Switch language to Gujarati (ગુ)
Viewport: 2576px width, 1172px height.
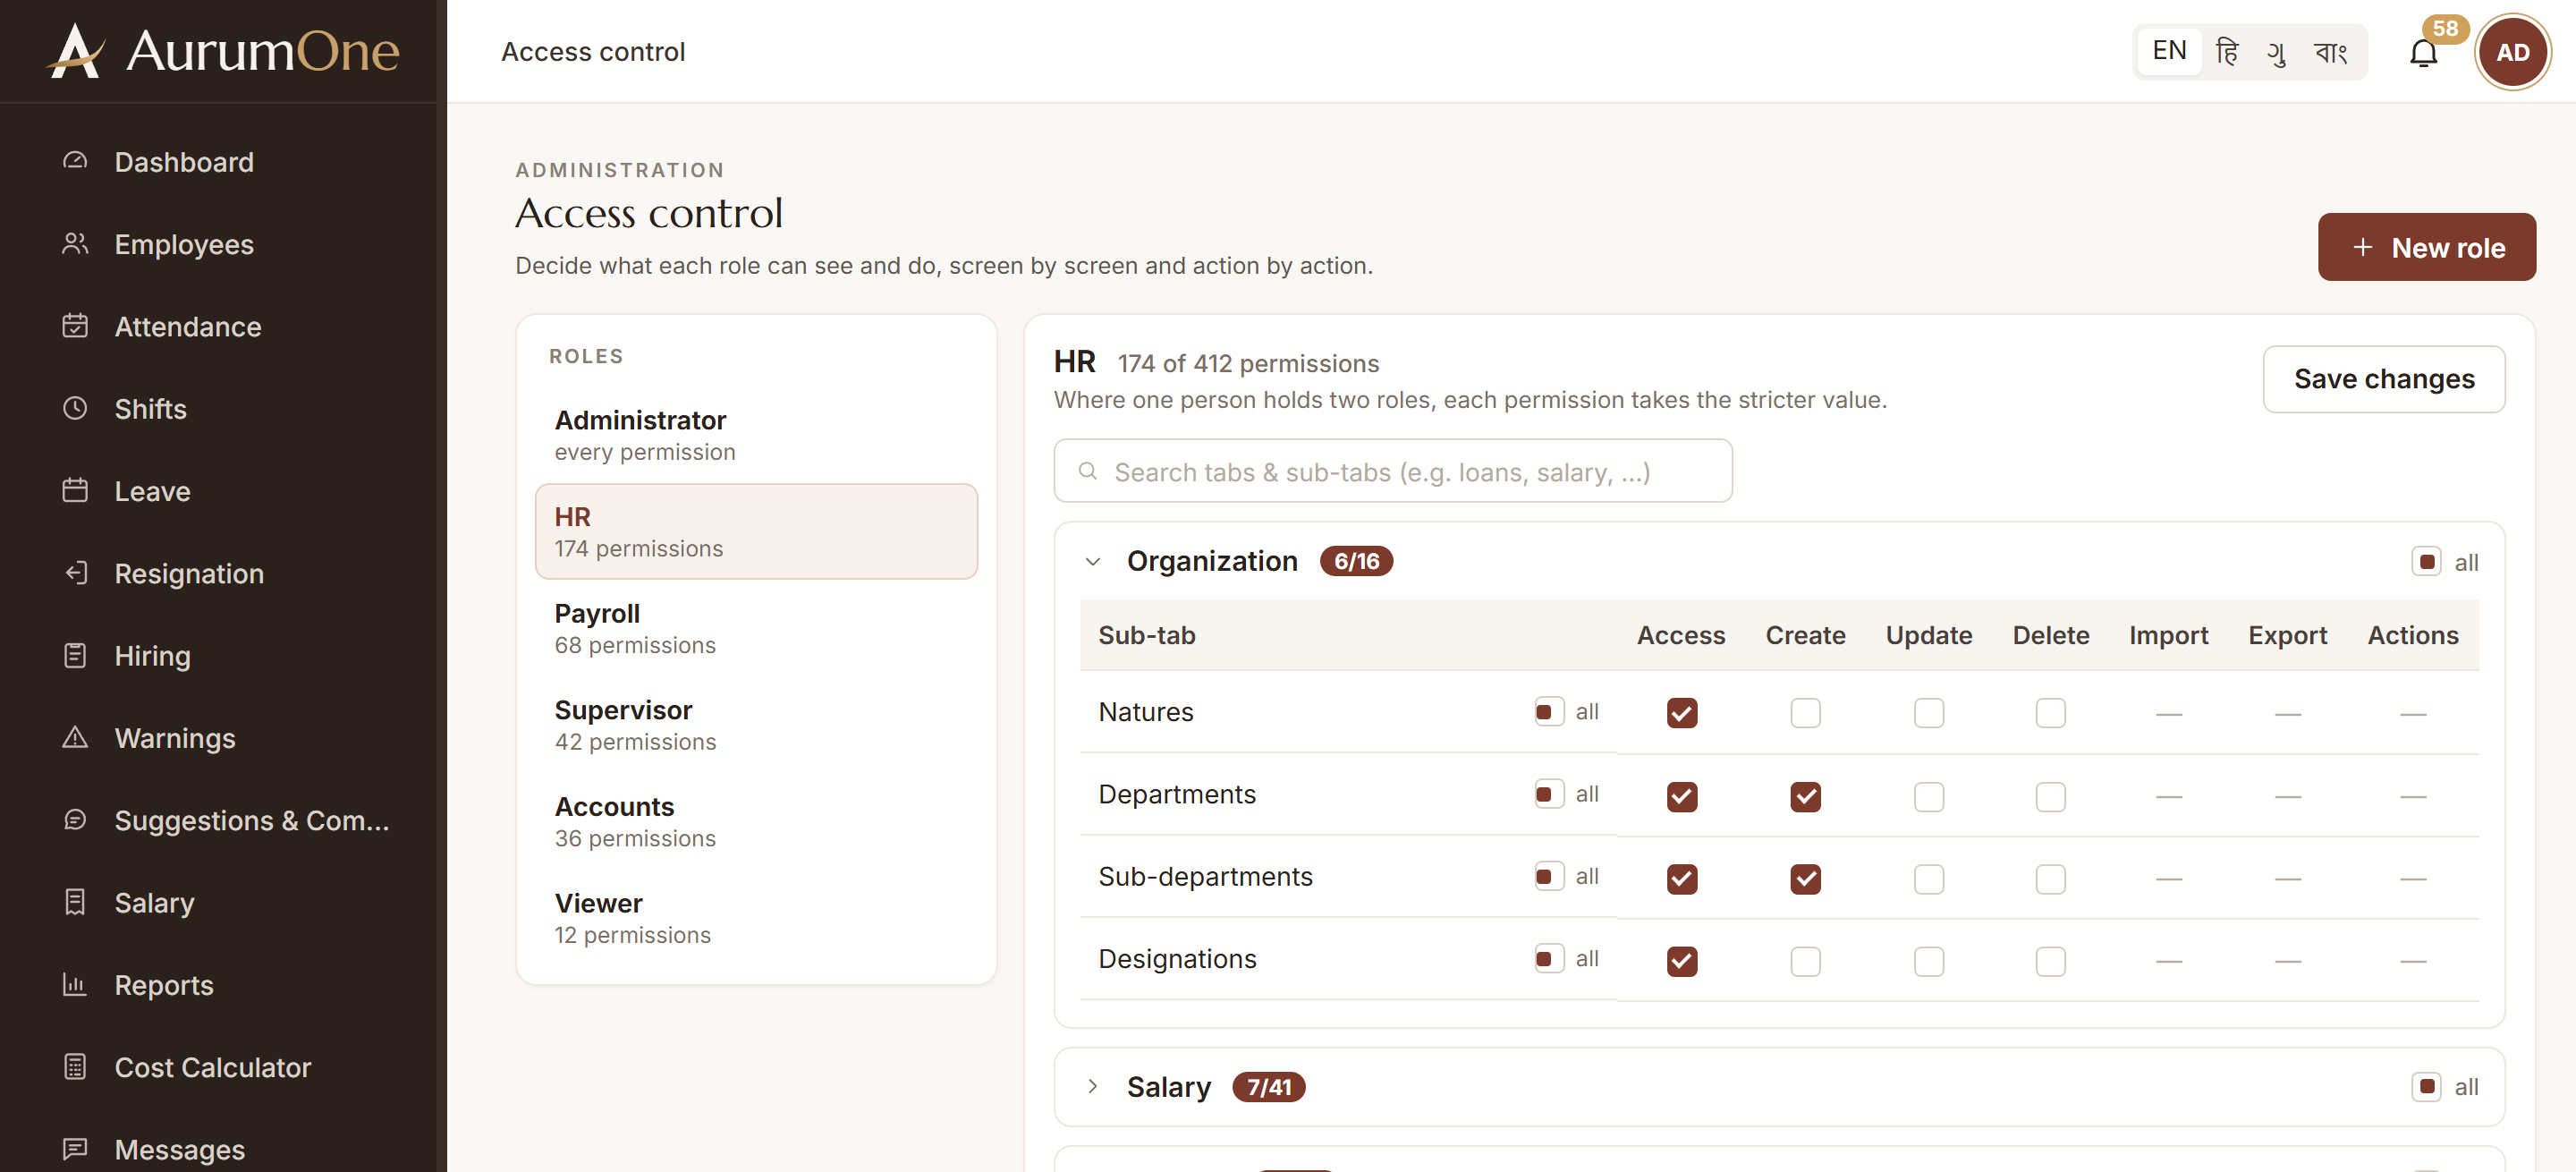(2277, 51)
